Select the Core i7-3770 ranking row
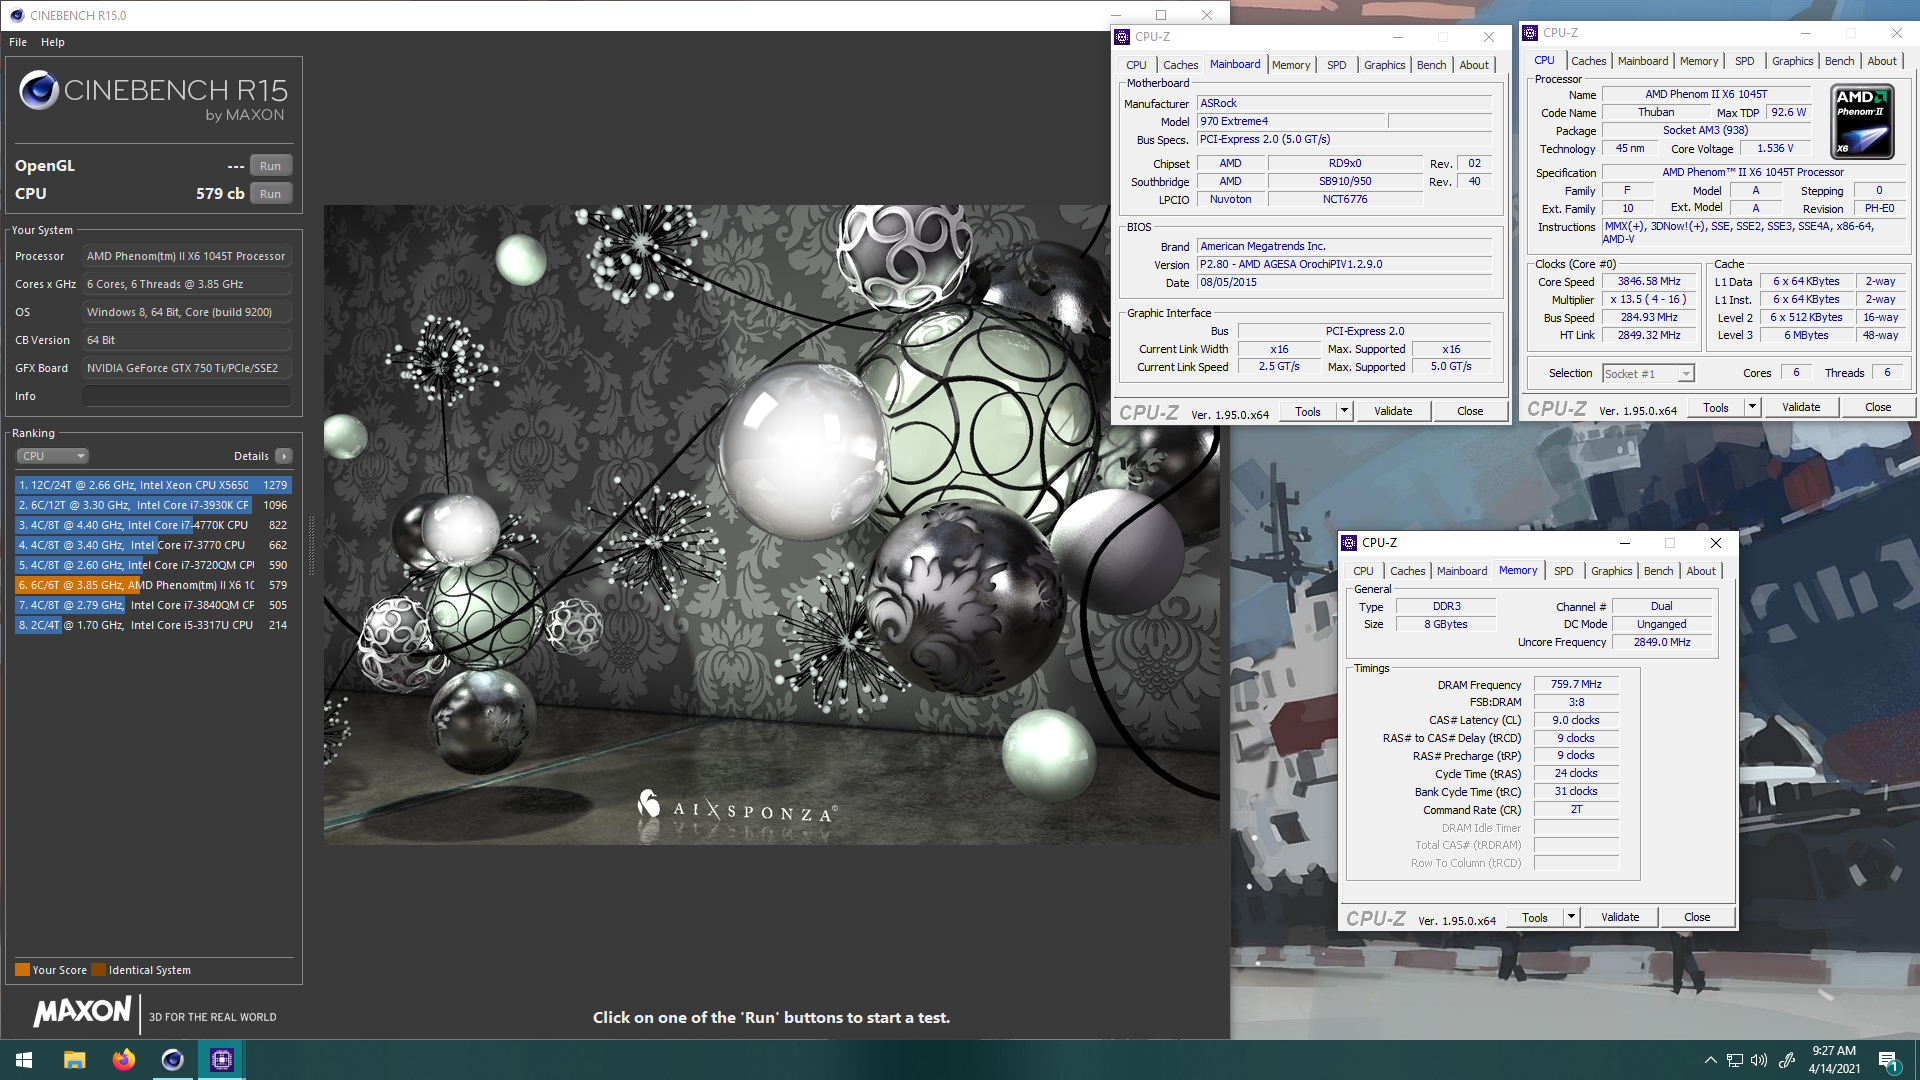The image size is (1920, 1080). point(153,545)
